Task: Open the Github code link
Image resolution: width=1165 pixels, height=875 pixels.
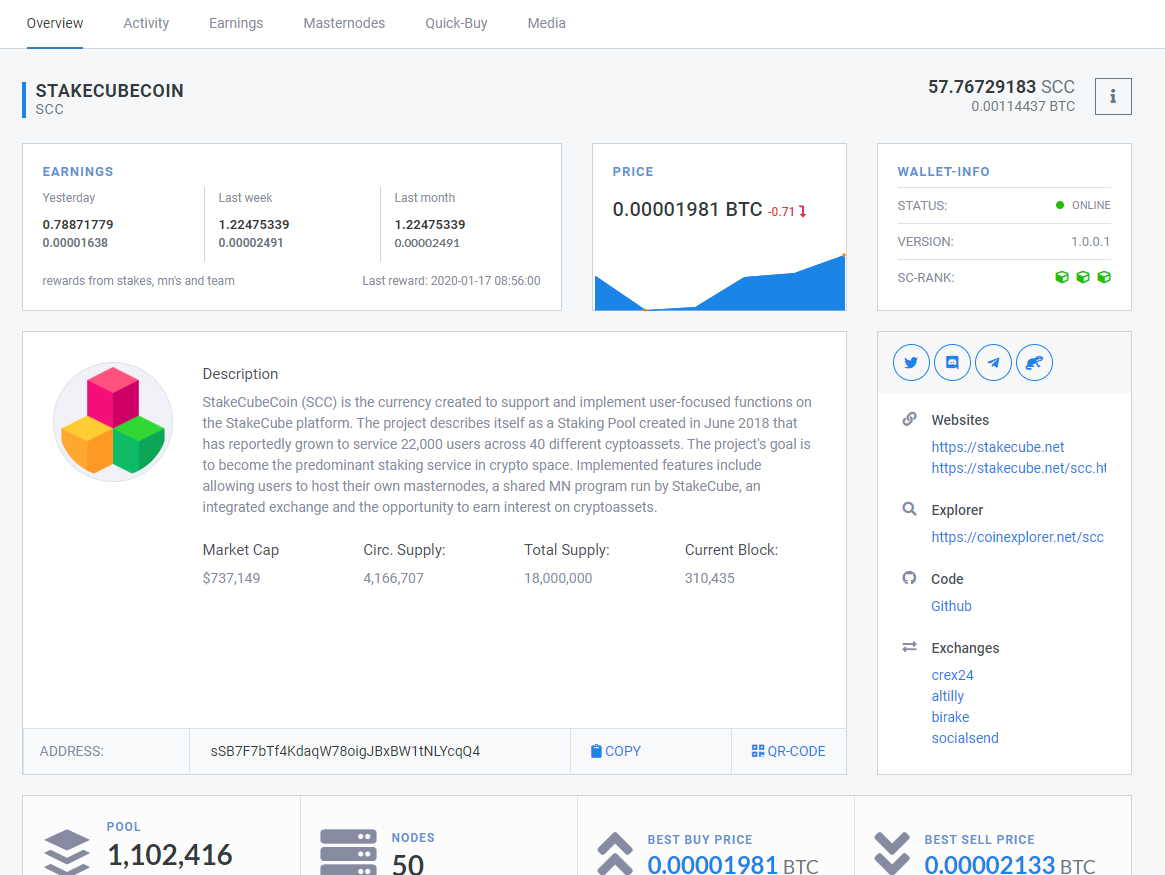Action: [952, 606]
